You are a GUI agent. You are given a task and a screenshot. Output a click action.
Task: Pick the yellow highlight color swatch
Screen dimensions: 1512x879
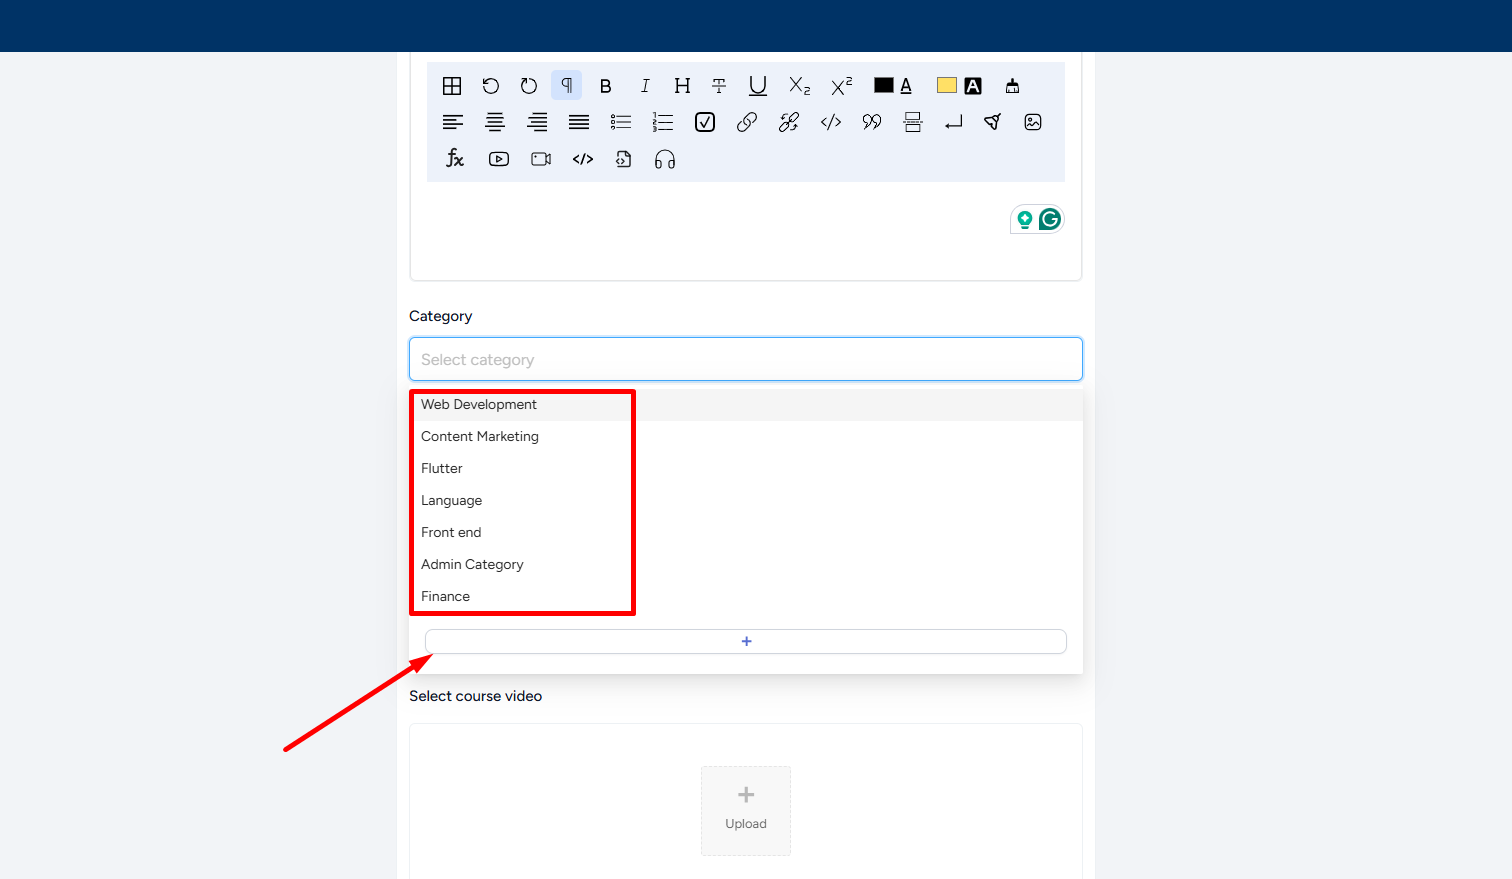pos(947,86)
